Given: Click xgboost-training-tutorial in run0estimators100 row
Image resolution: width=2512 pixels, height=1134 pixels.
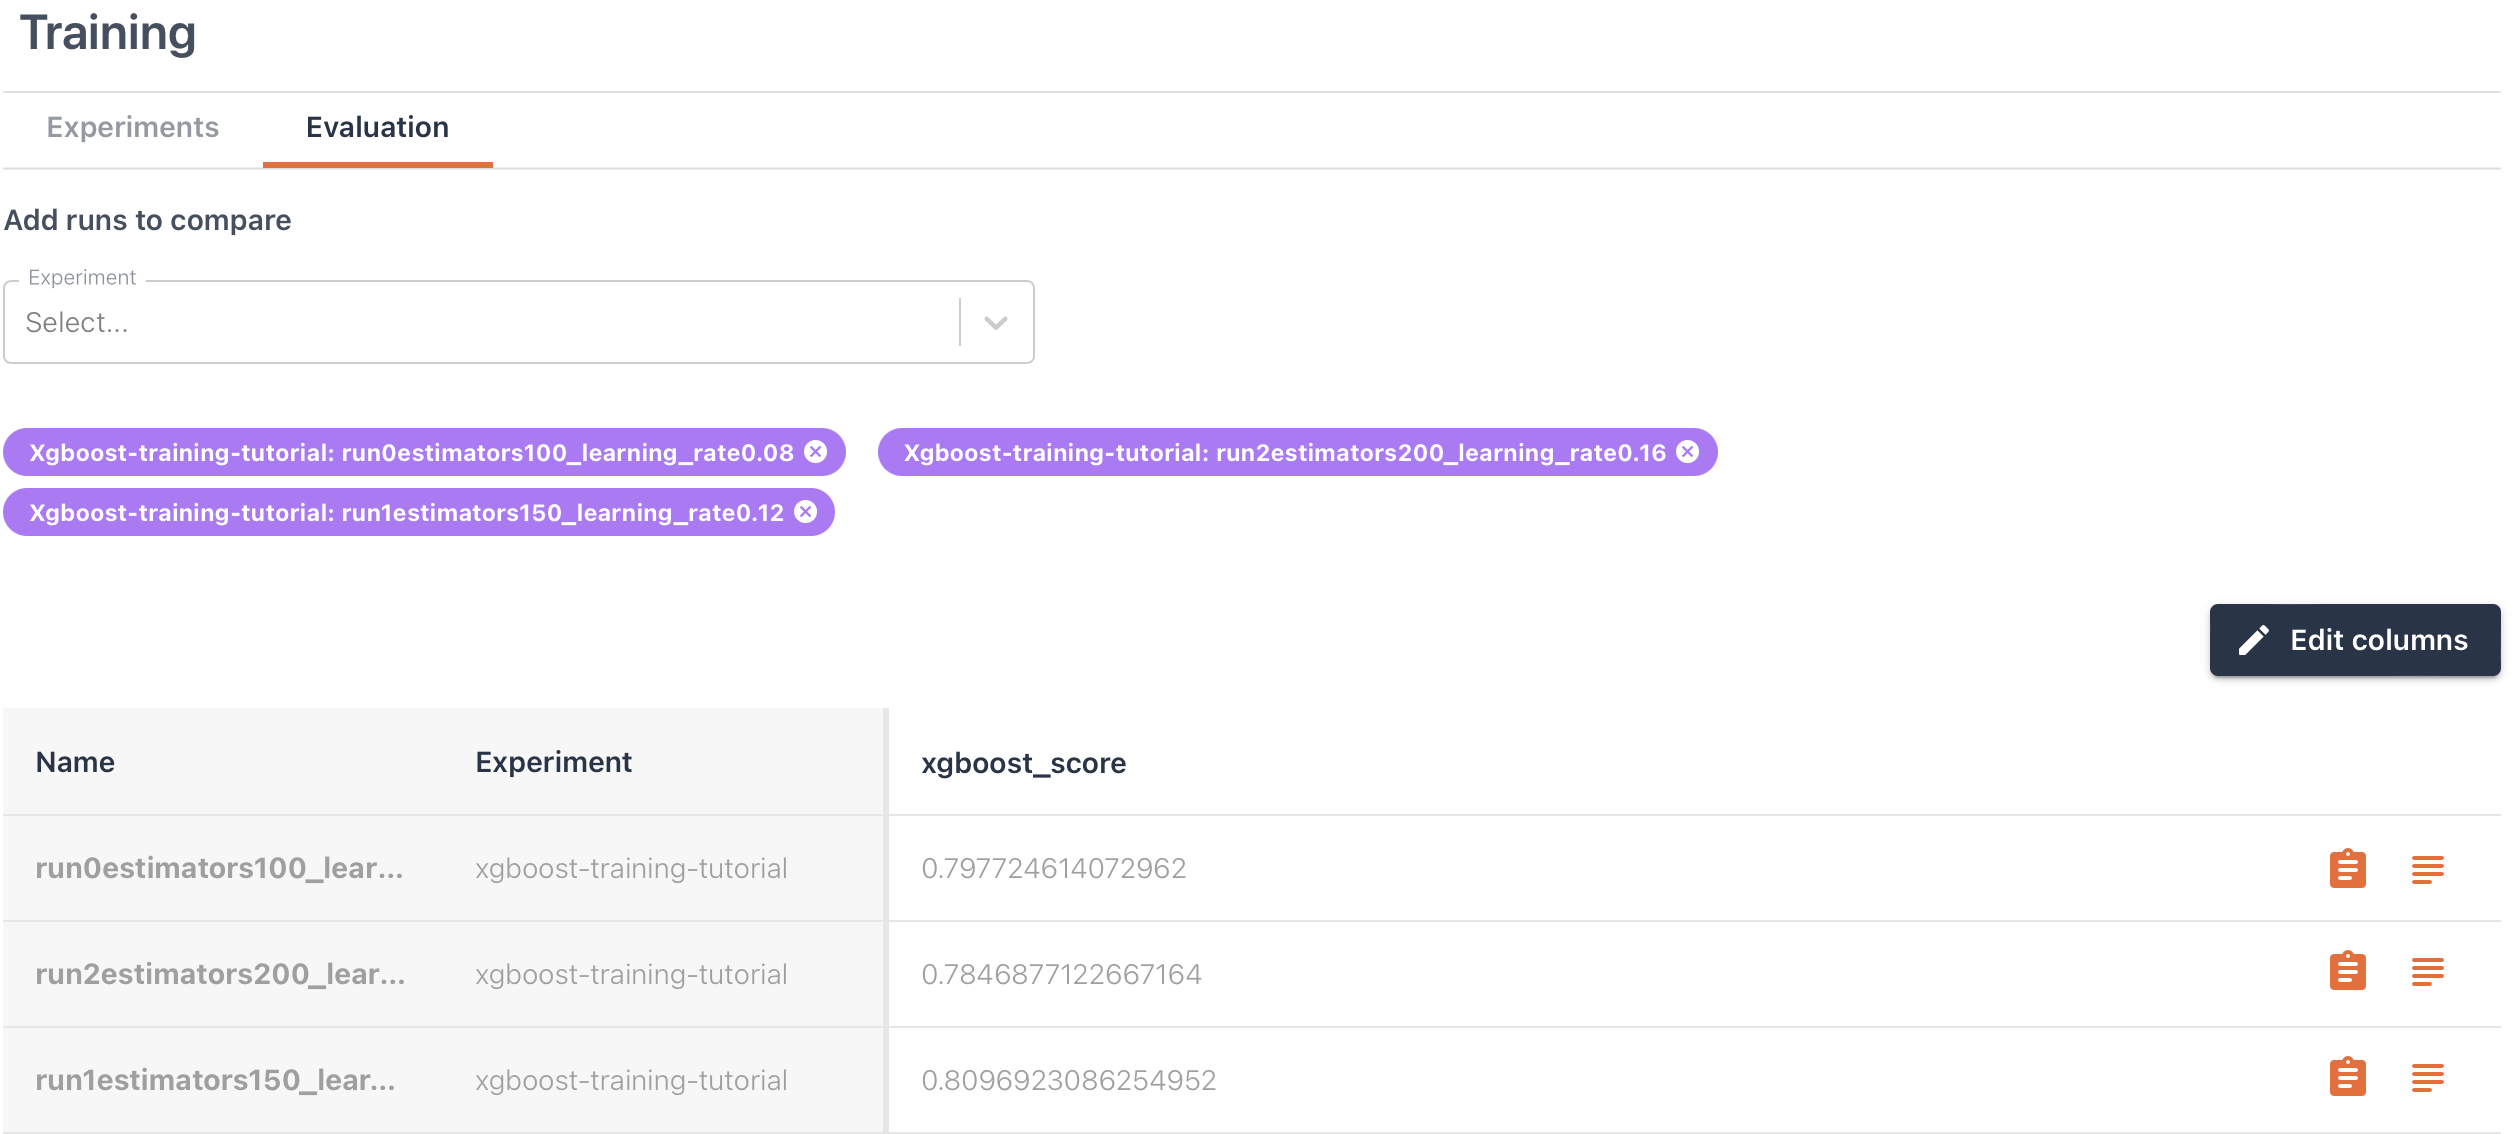Looking at the screenshot, I should [x=631, y=868].
